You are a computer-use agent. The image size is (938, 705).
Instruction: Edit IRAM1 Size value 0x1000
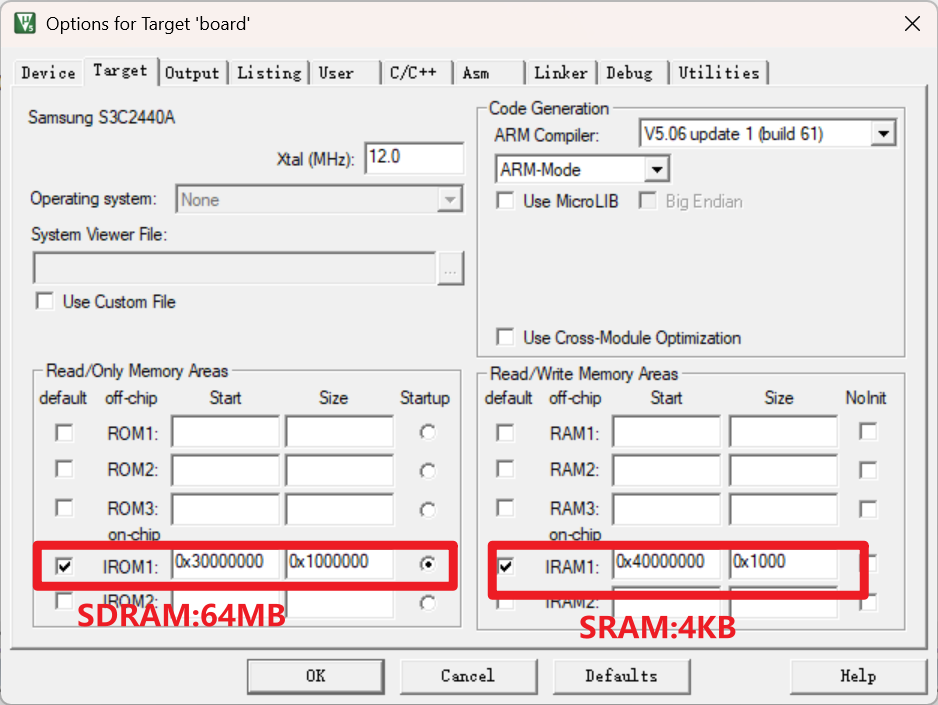coord(783,563)
